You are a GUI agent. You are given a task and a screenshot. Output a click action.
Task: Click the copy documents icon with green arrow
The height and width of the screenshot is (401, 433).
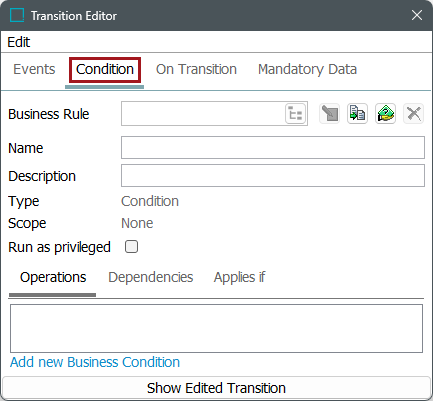click(357, 114)
